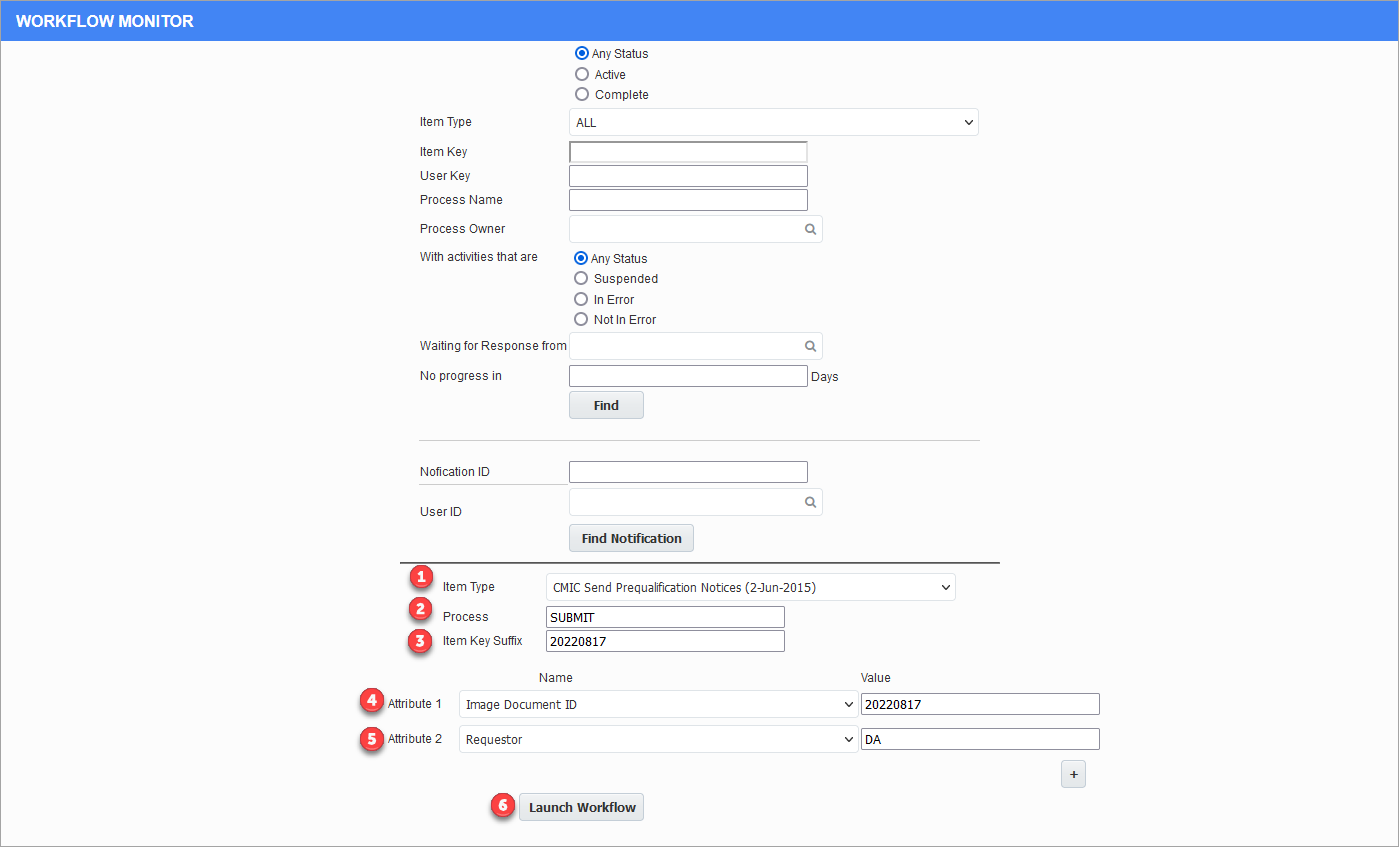
Task: Click the plus icon to add another attribute
Action: click(x=1073, y=773)
